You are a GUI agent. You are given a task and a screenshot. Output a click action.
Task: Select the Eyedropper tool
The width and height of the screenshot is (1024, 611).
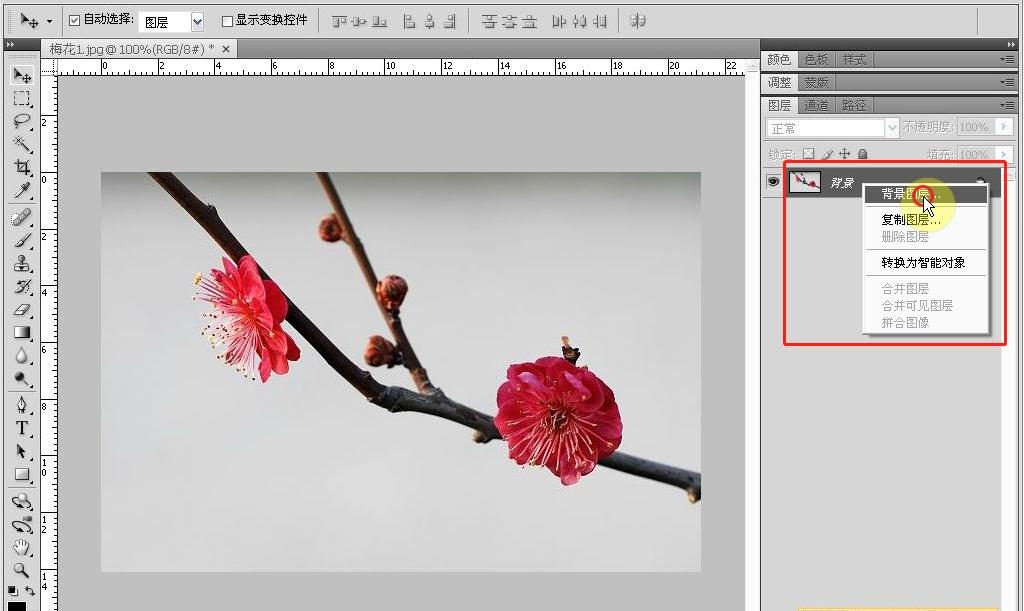coord(21,190)
